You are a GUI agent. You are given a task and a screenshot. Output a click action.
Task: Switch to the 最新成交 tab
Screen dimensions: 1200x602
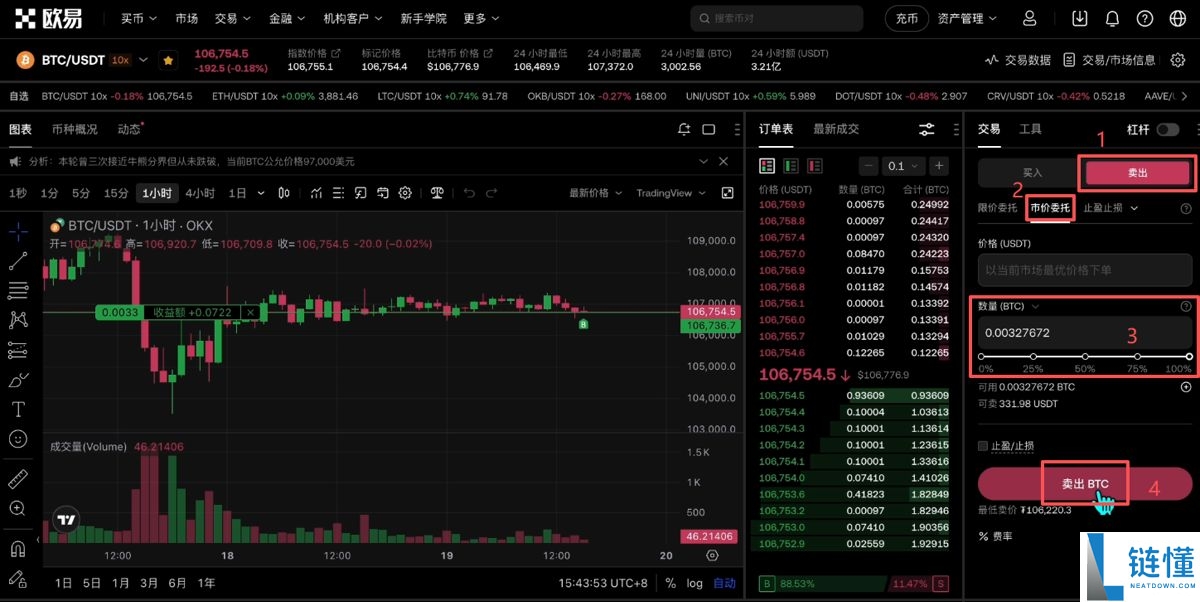pyautogui.click(x=836, y=128)
